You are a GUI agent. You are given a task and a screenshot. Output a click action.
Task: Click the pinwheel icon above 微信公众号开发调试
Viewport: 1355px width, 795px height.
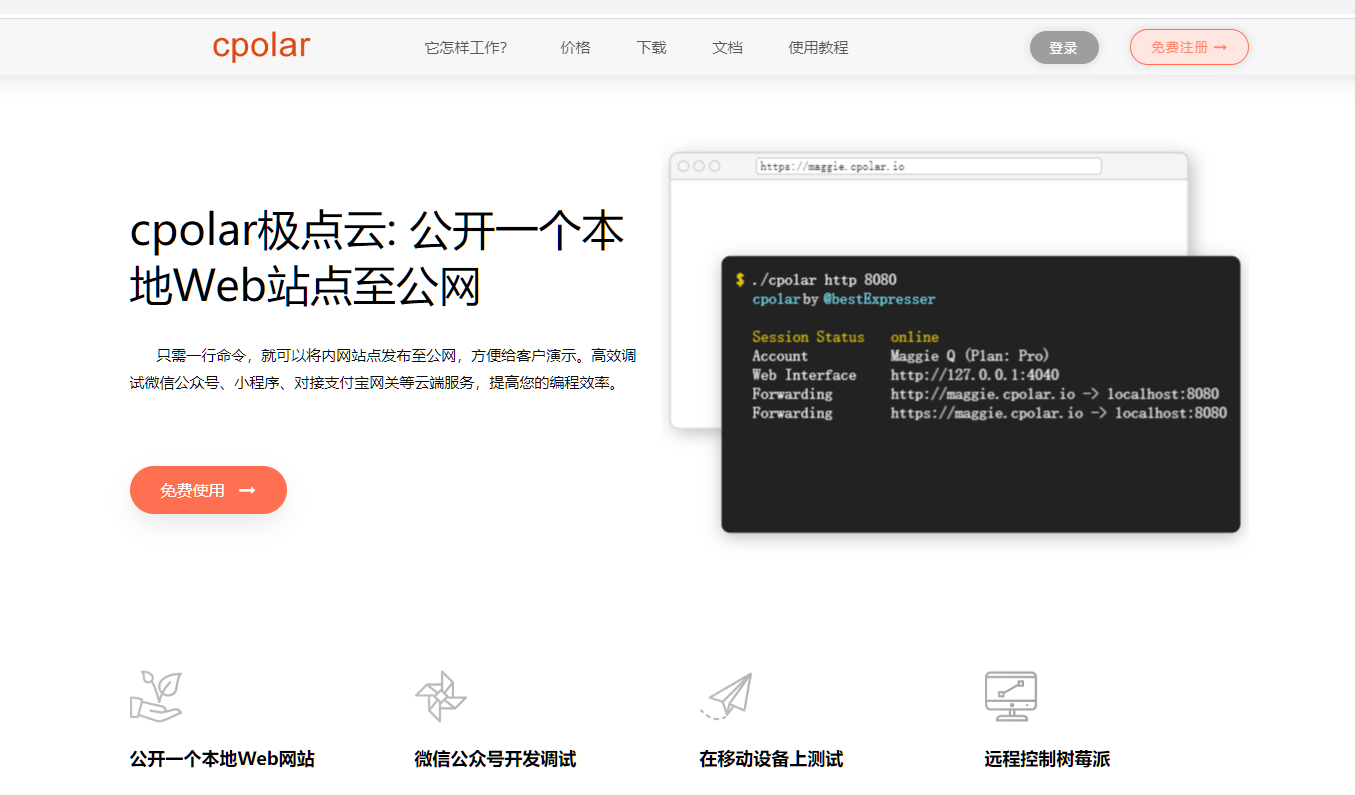pyautogui.click(x=441, y=696)
